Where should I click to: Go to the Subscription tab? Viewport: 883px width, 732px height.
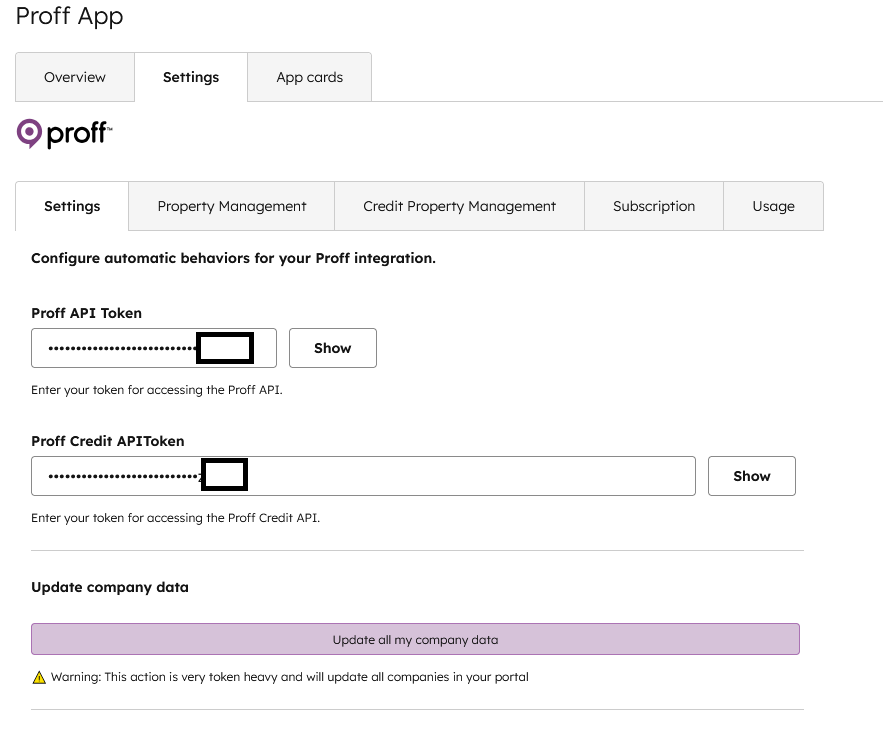(x=654, y=206)
